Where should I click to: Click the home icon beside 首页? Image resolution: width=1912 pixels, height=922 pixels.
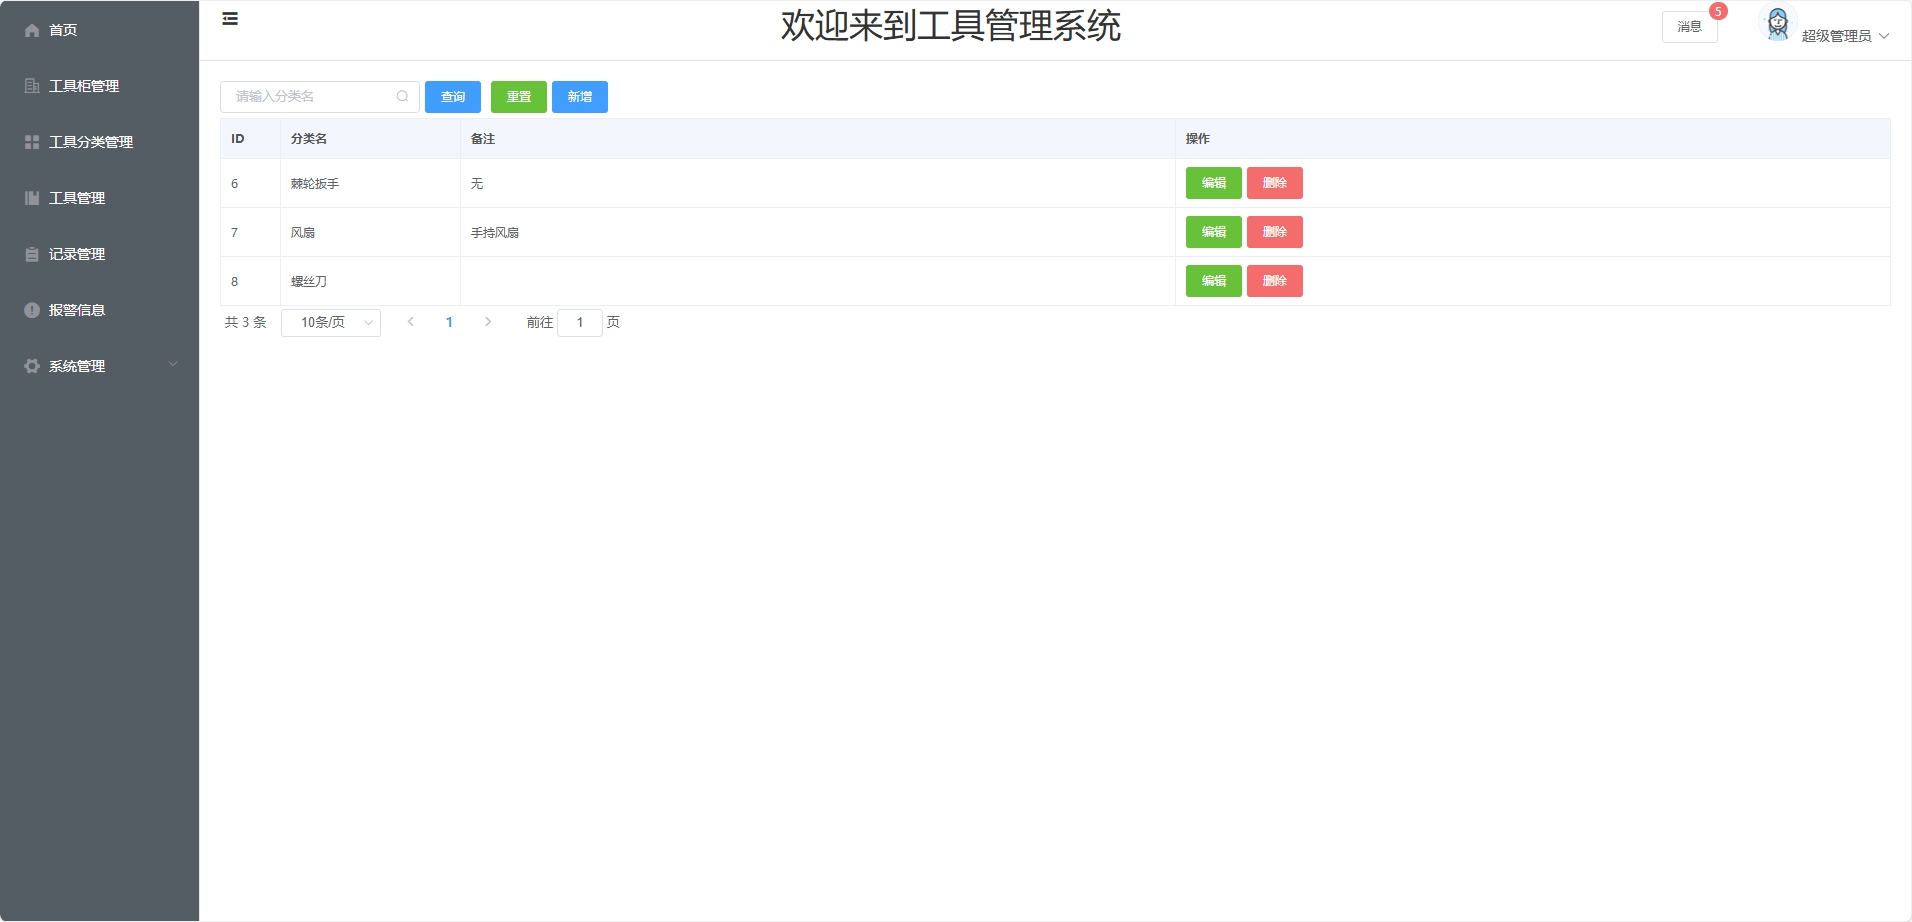click(32, 30)
